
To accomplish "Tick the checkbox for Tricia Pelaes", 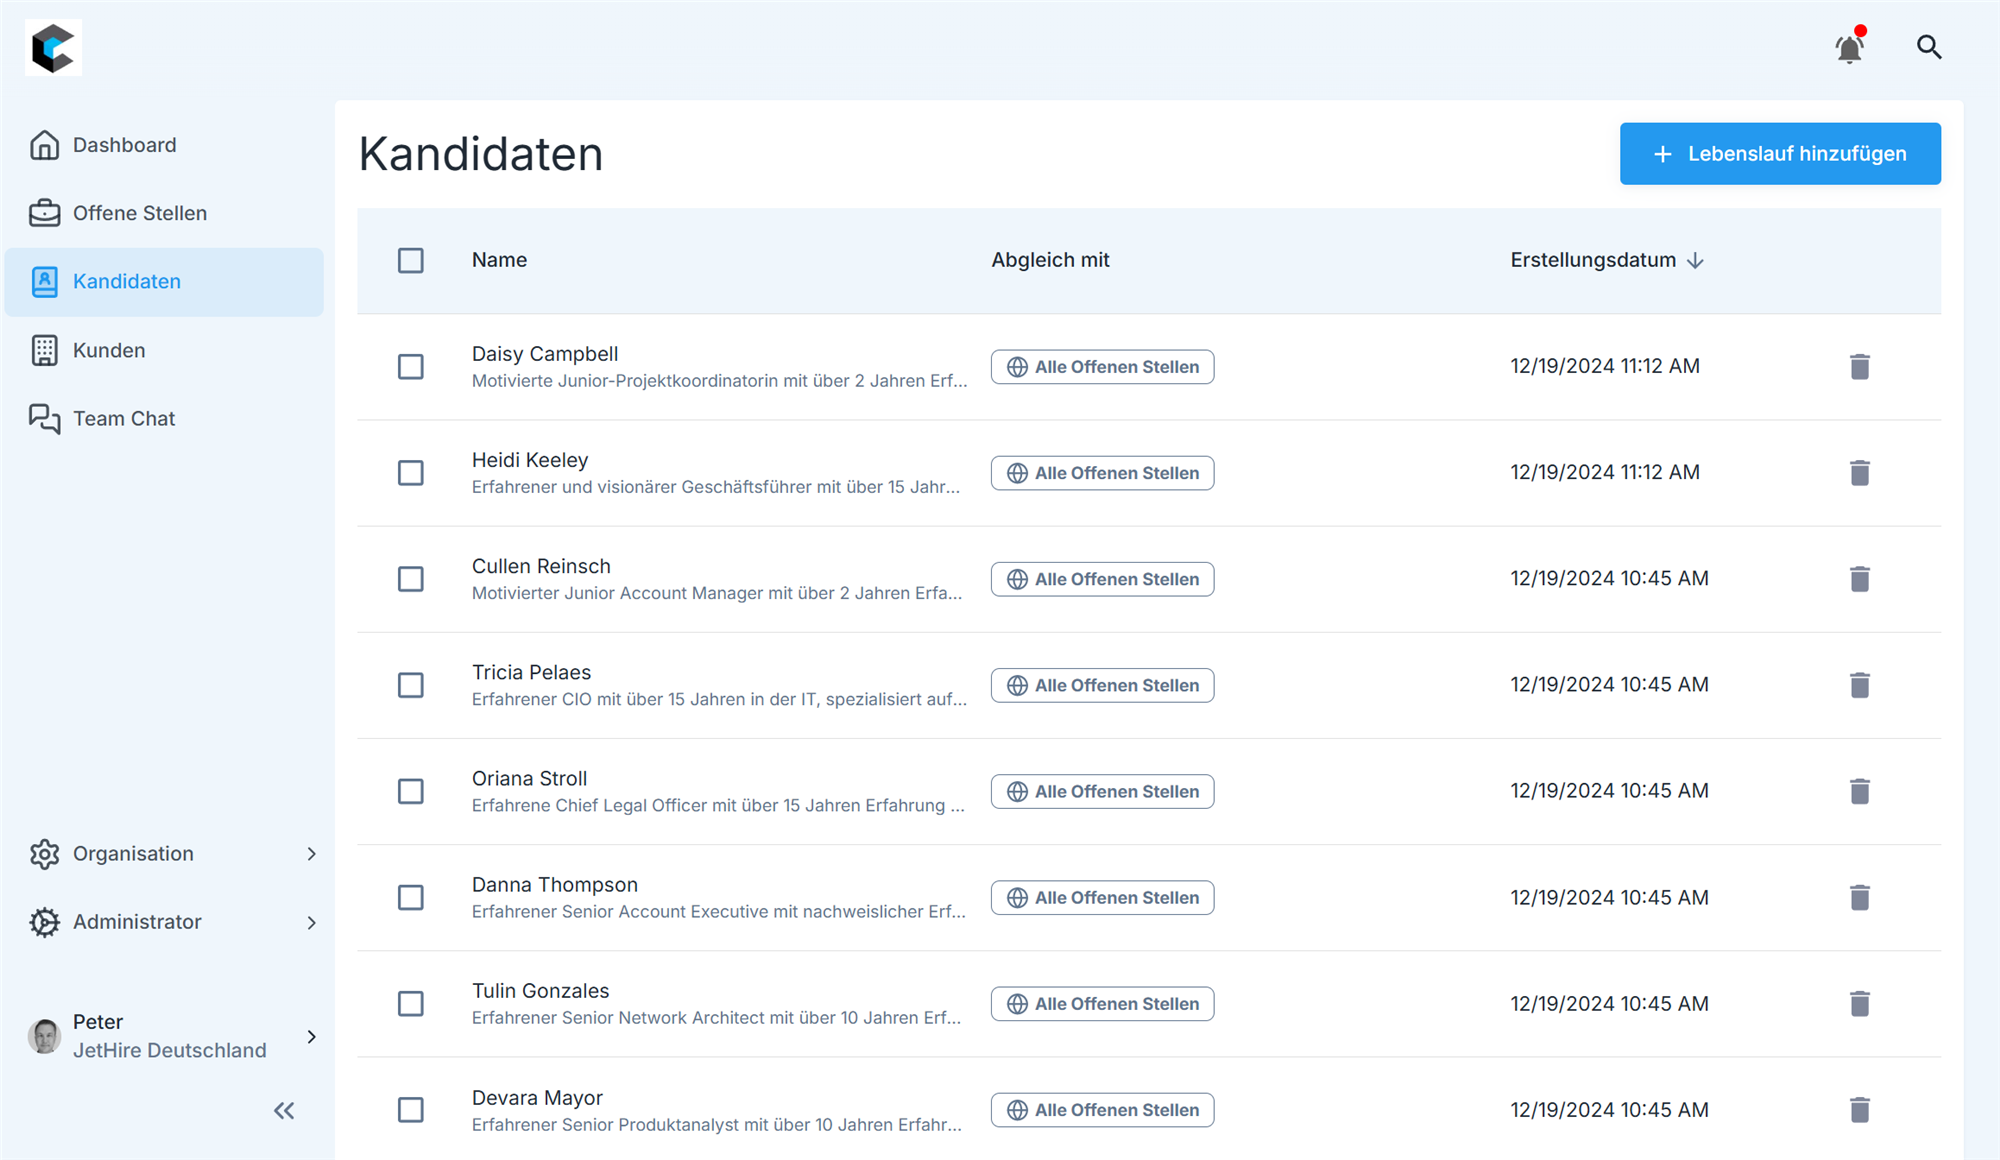I will pos(411,685).
